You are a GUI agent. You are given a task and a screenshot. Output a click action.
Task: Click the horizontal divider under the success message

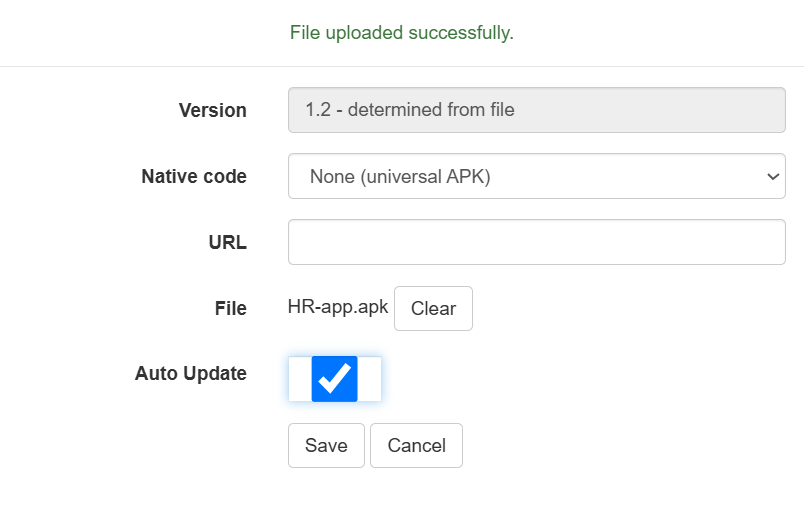click(402, 67)
